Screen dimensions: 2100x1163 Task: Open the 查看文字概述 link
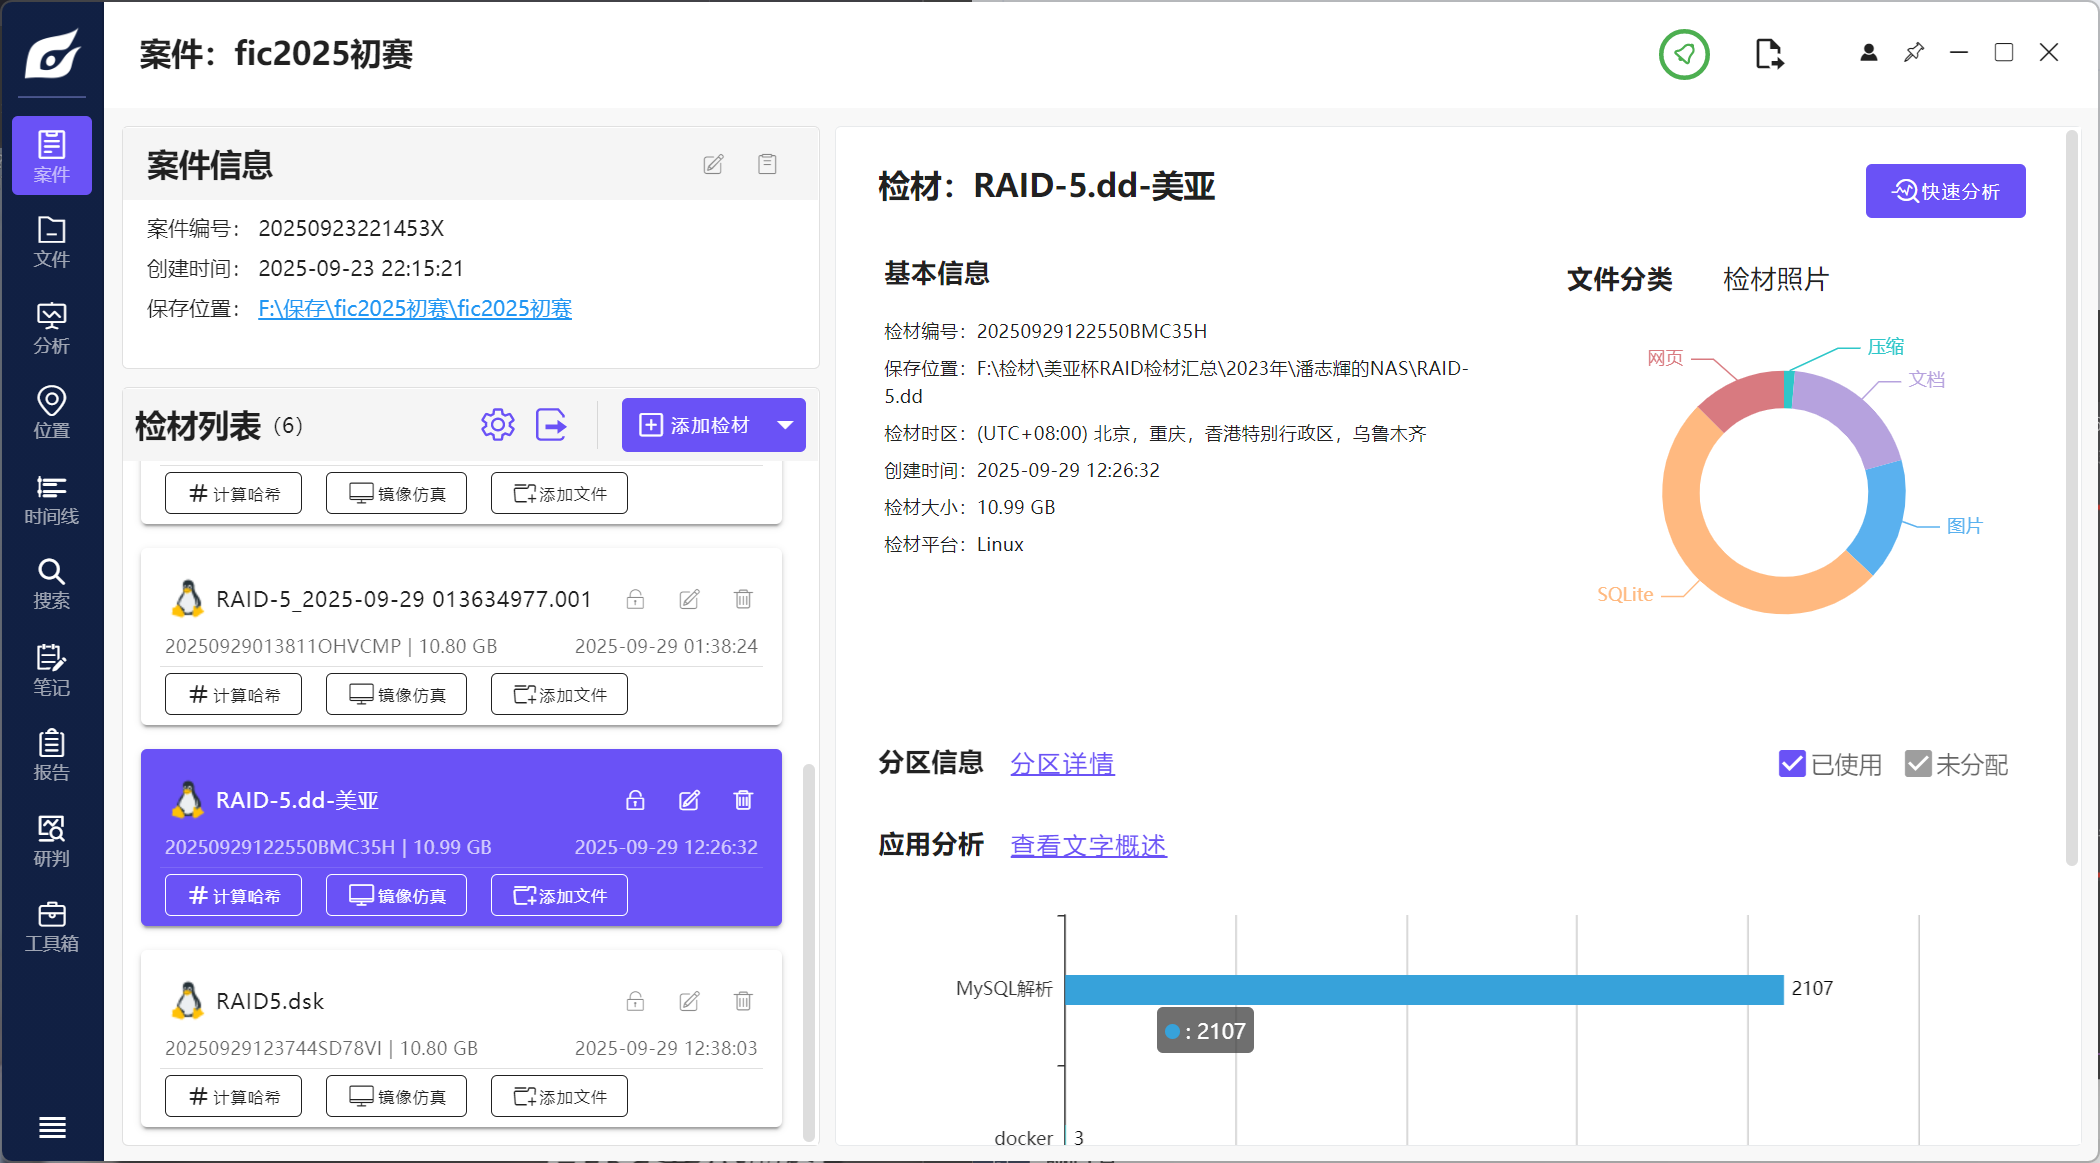click(1088, 846)
